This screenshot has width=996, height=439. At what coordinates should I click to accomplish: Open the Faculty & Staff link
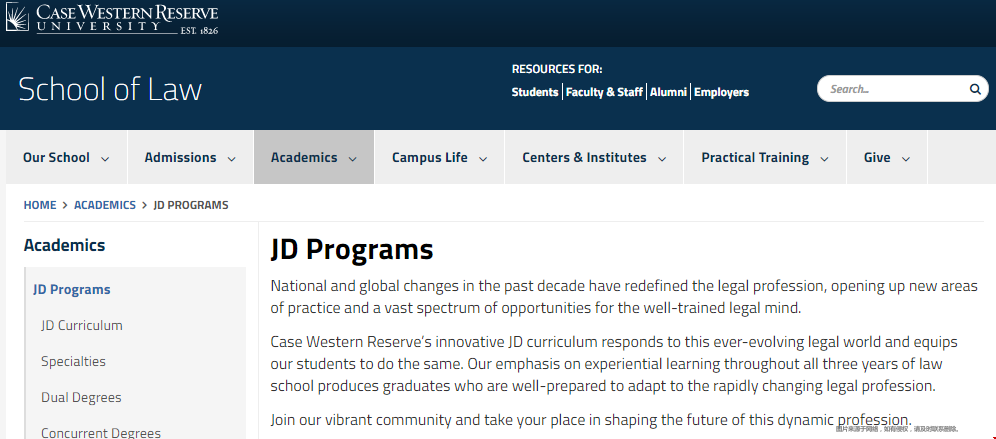604,92
